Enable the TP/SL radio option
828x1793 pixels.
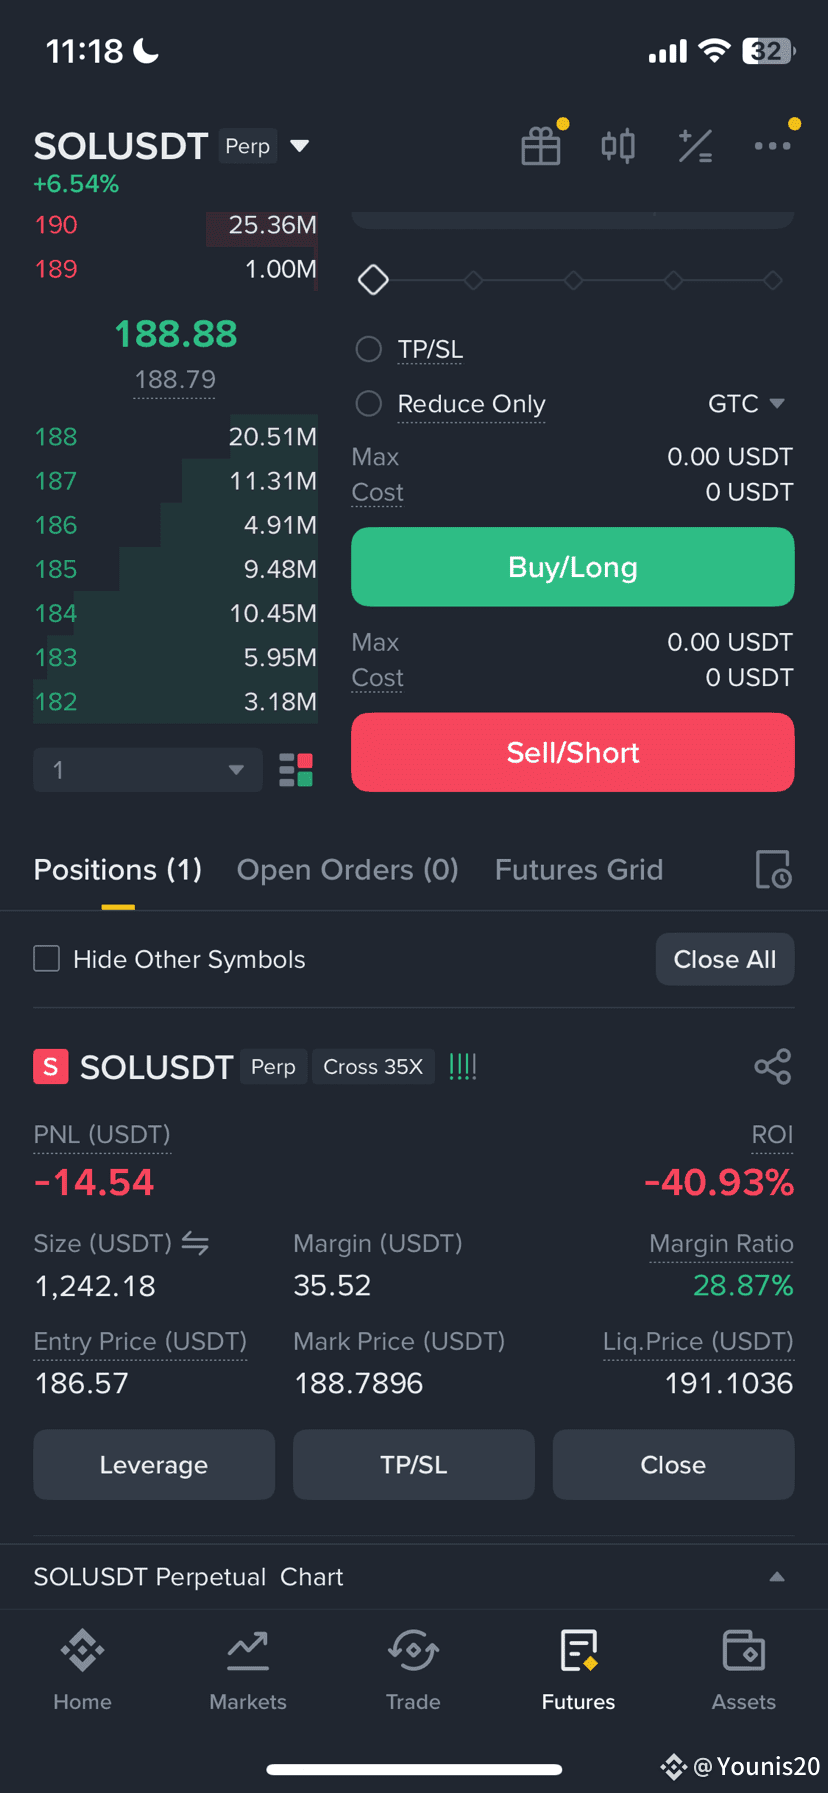tap(369, 349)
